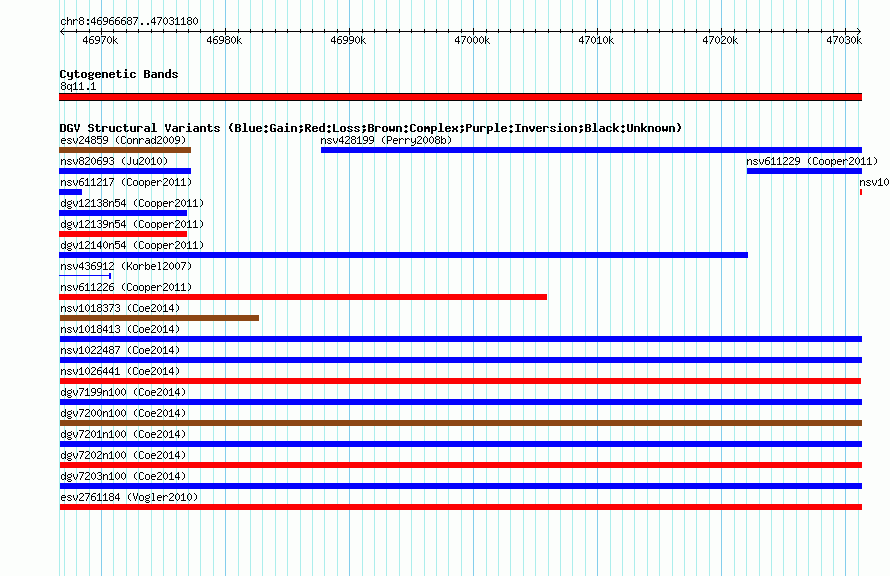Click the nsv611226 (Cooper2011) label
Viewport: 890px width, 576px height.
(x=126, y=287)
